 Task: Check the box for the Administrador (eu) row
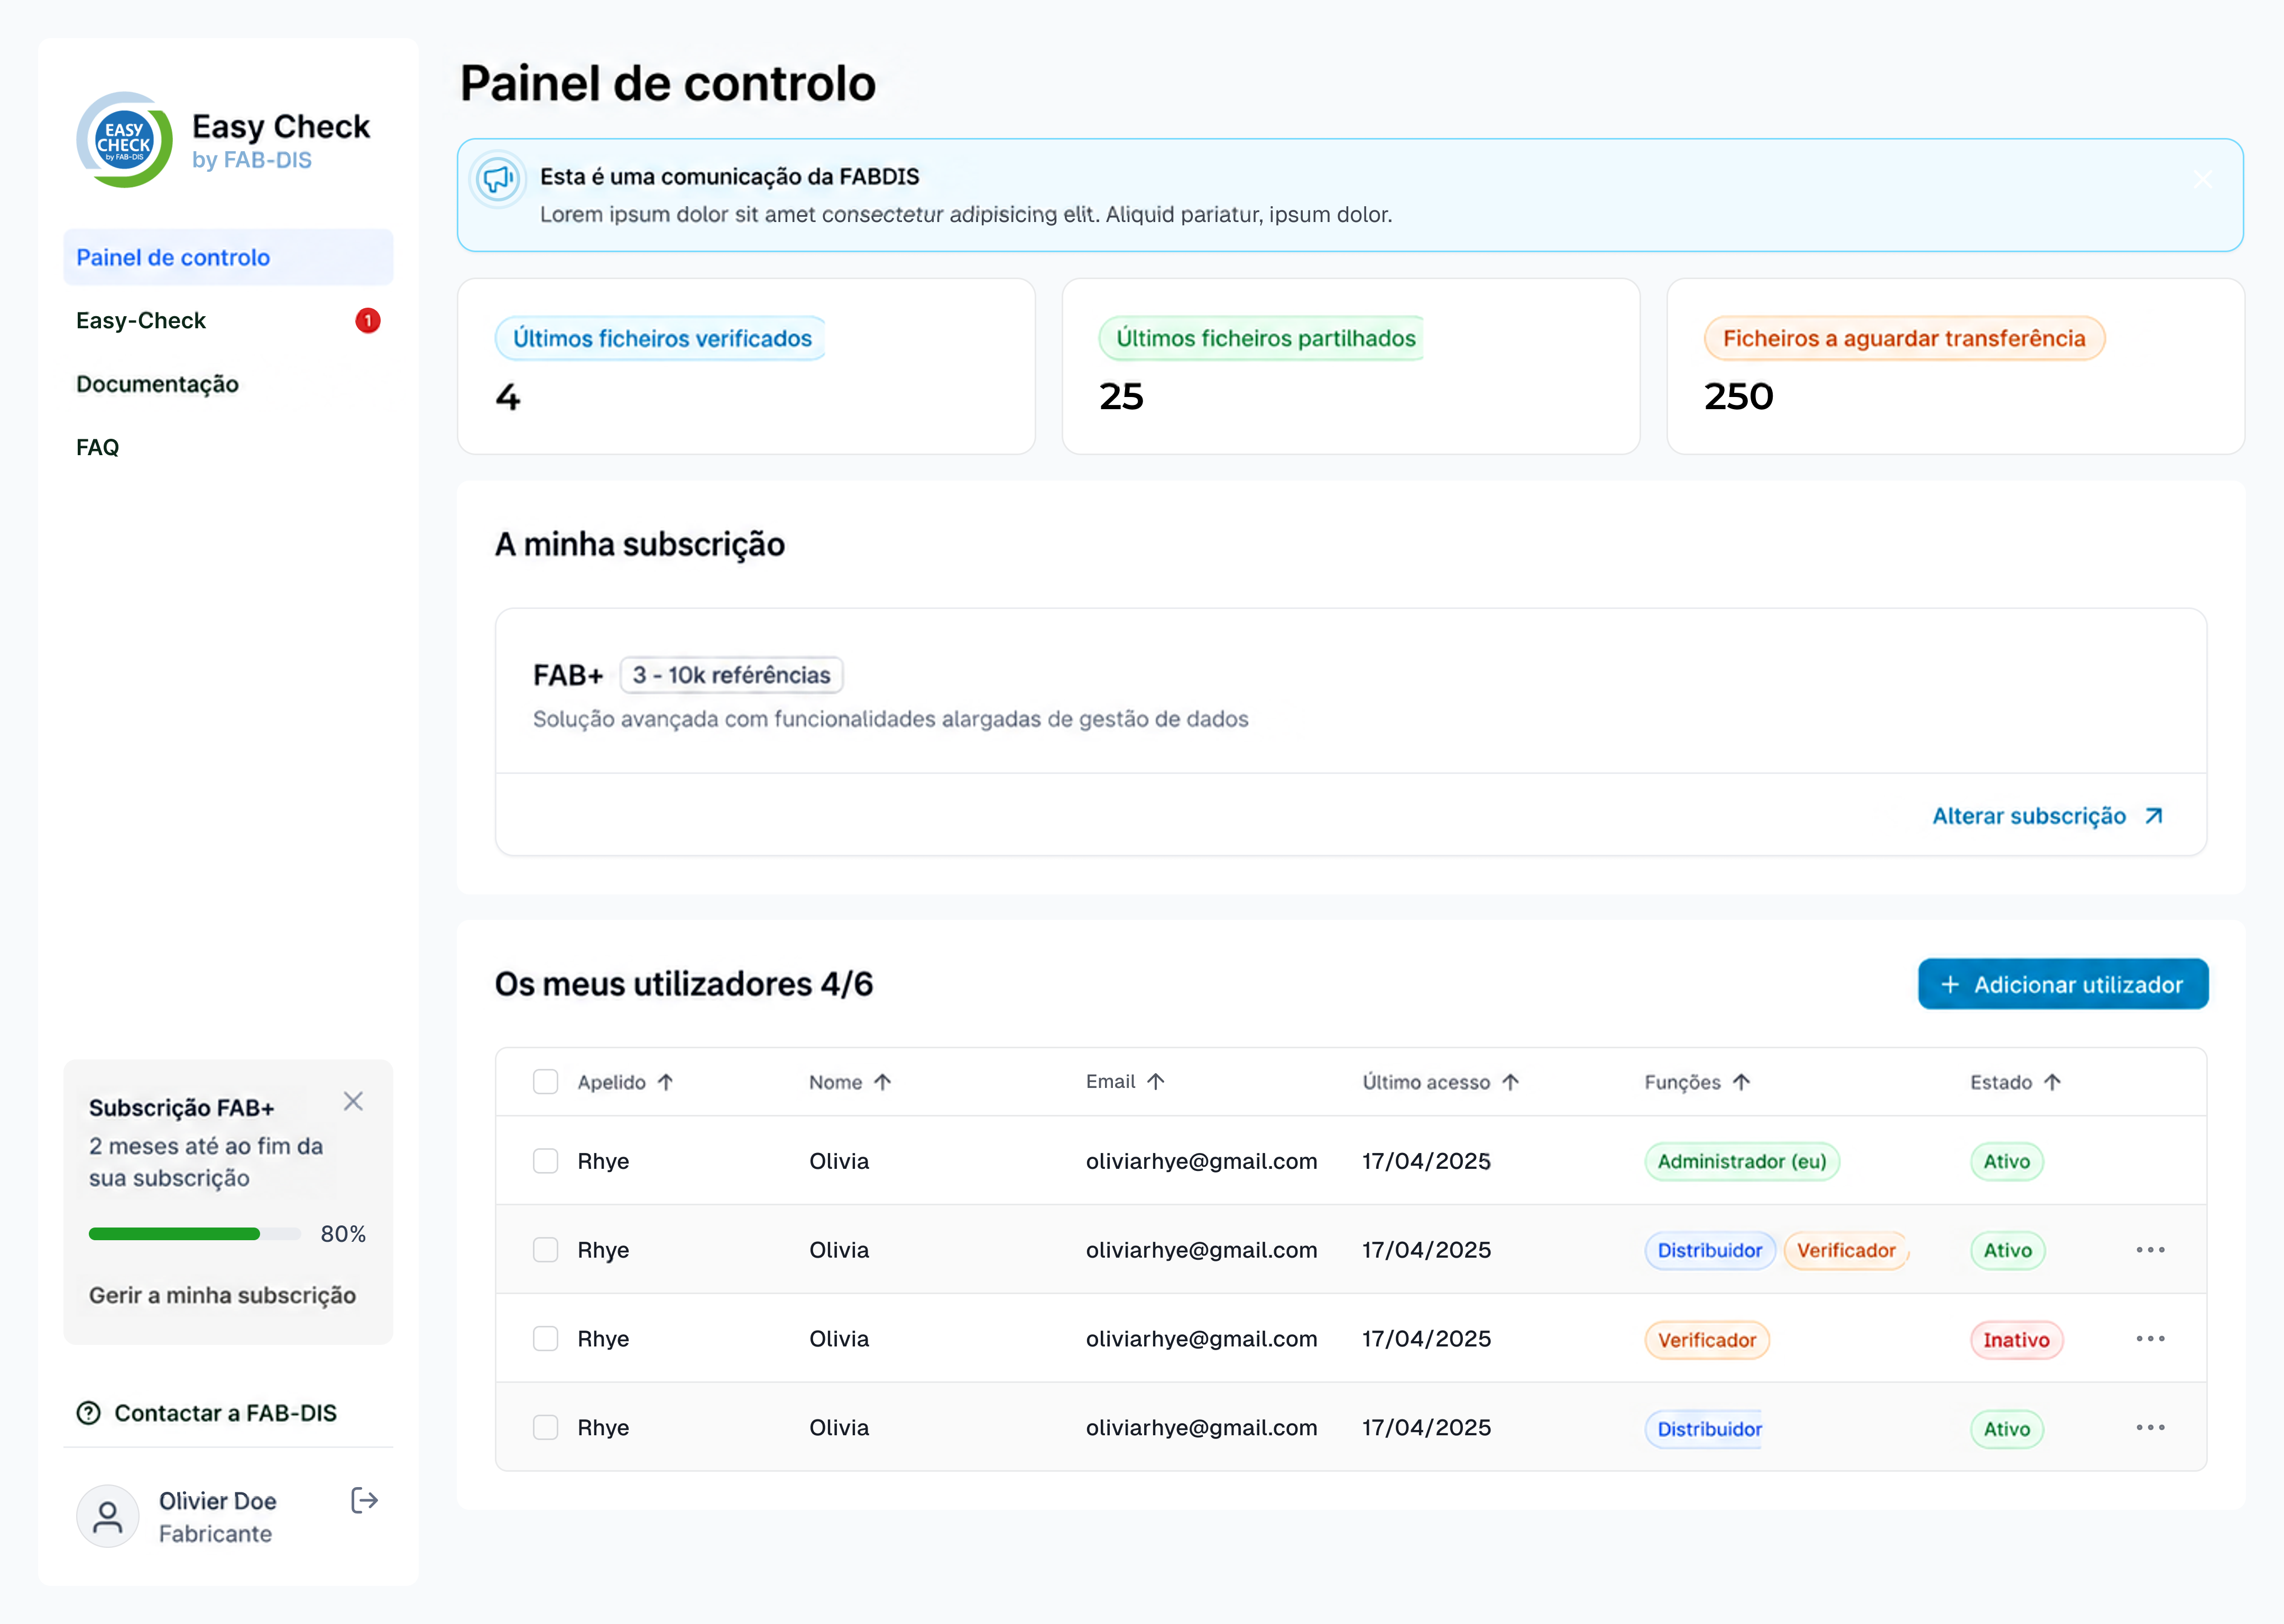click(x=545, y=1161)
